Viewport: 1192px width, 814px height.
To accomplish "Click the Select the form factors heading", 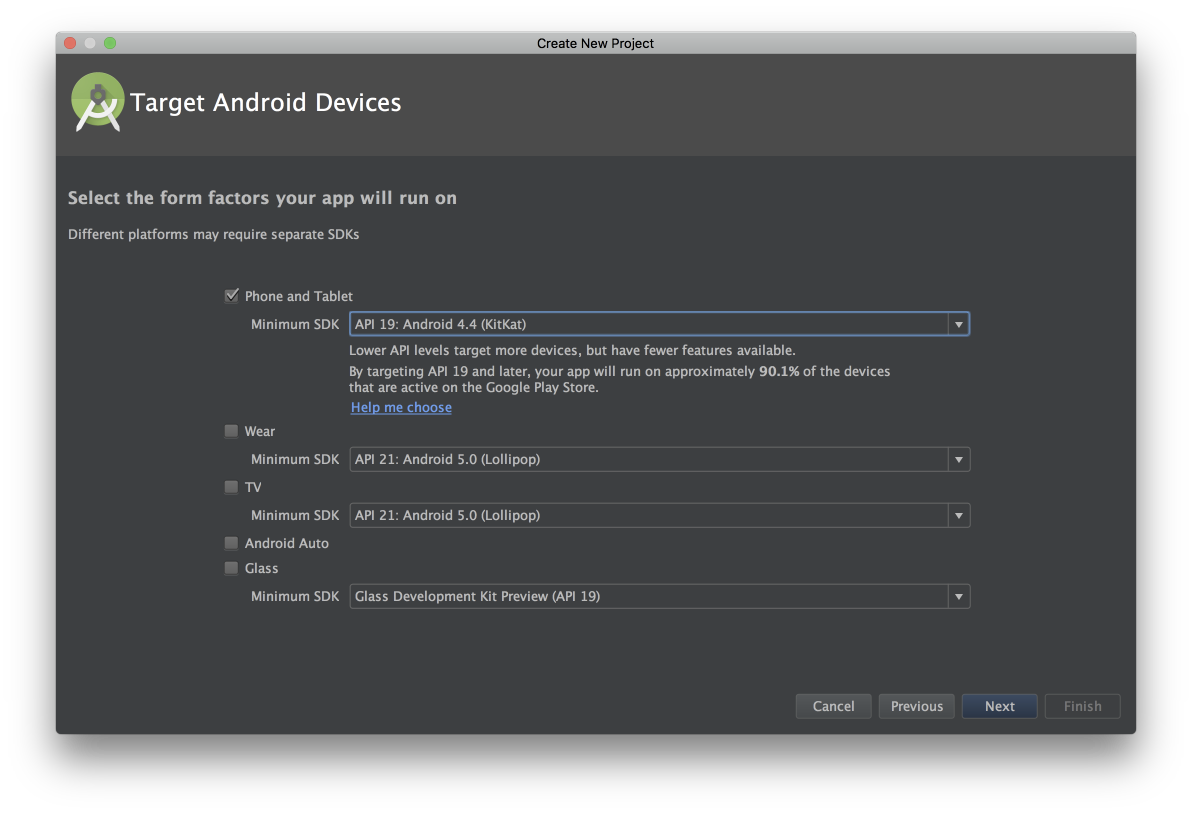I will (262, 198).
